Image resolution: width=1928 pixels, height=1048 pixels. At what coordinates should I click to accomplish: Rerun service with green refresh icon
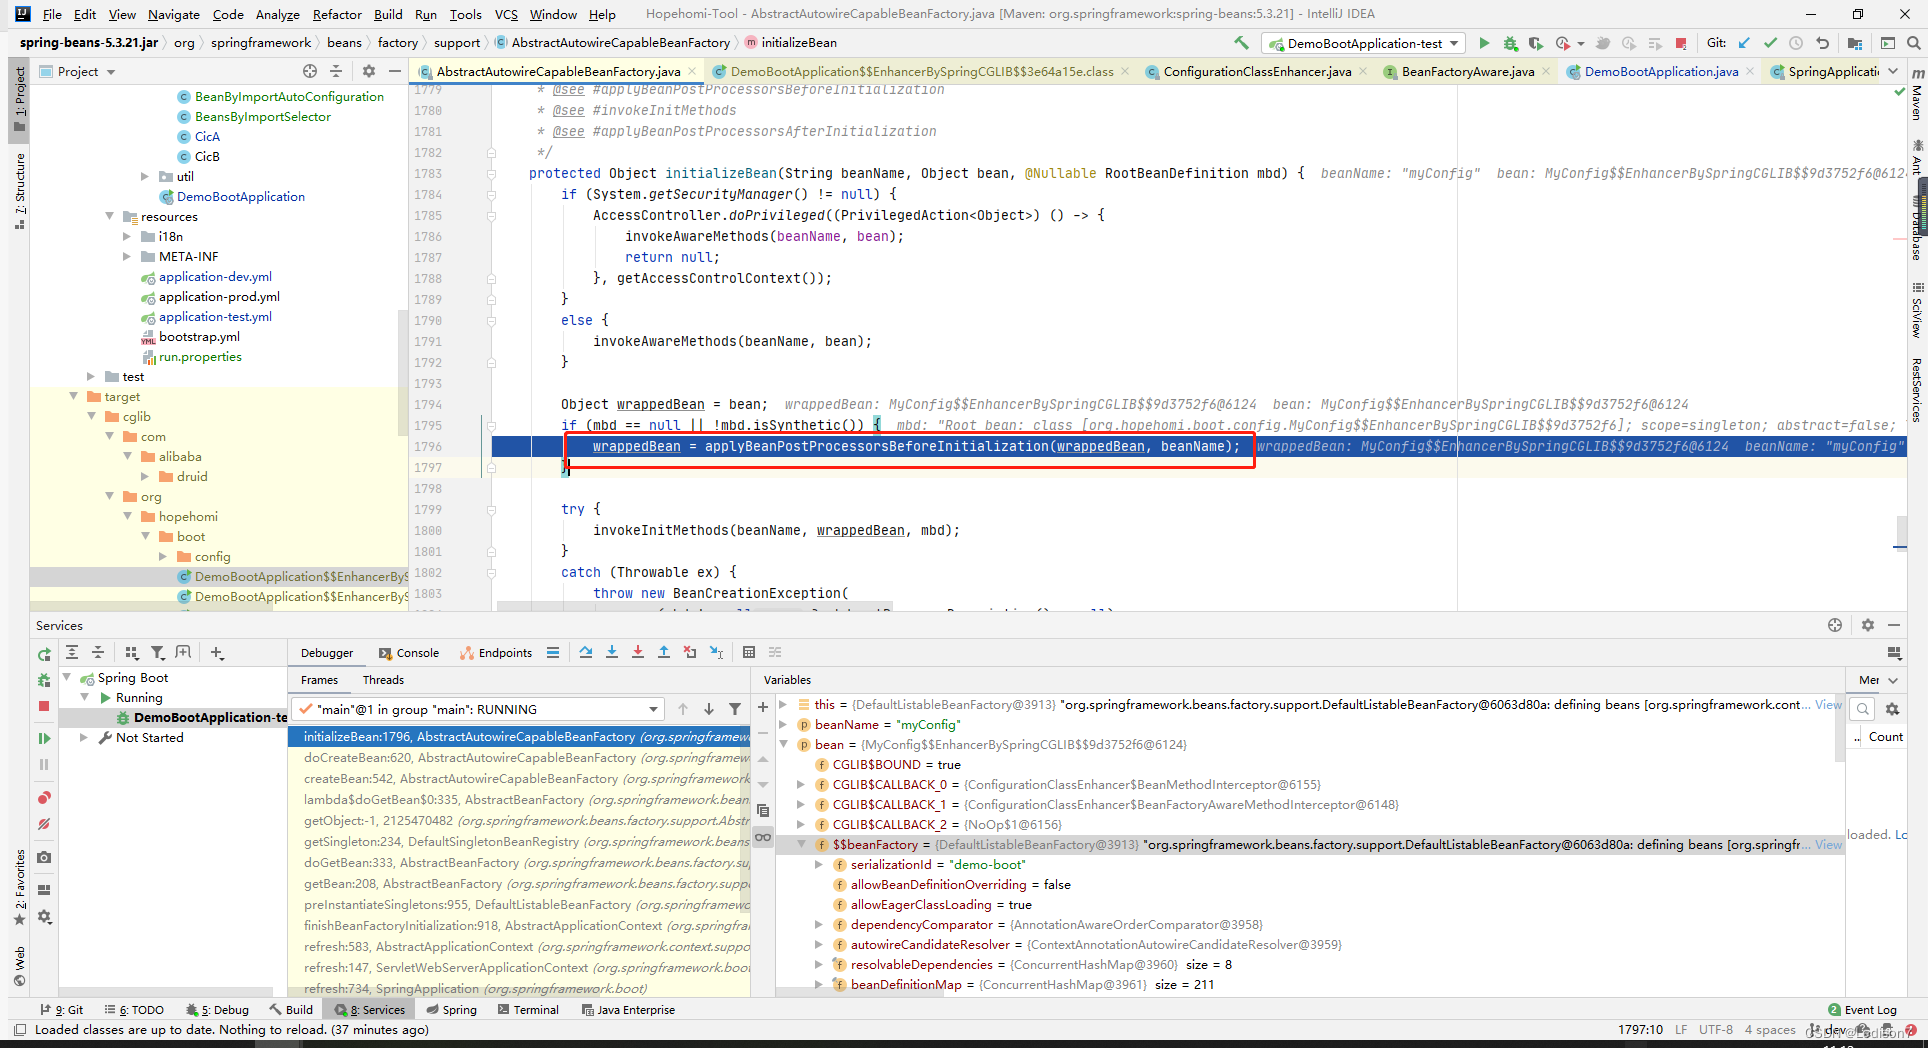point(44,654)
